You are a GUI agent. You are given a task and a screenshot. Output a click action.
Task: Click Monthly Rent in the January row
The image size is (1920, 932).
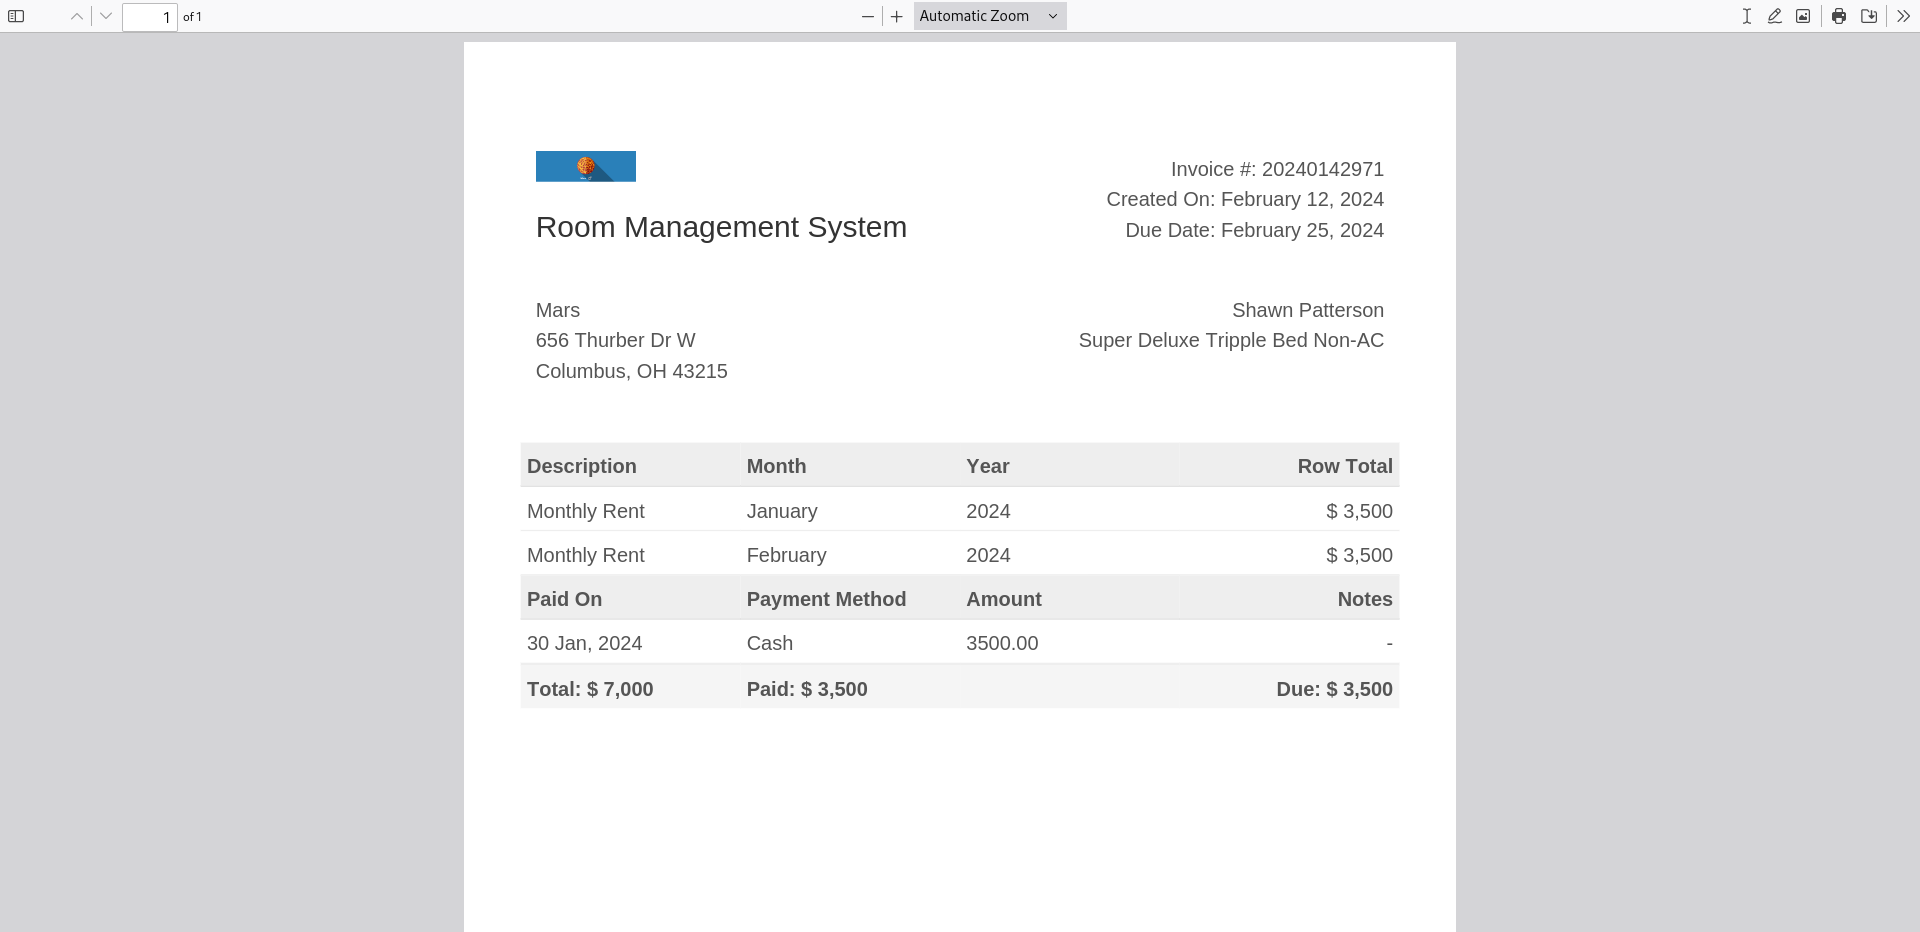click(x=586, y=511)
